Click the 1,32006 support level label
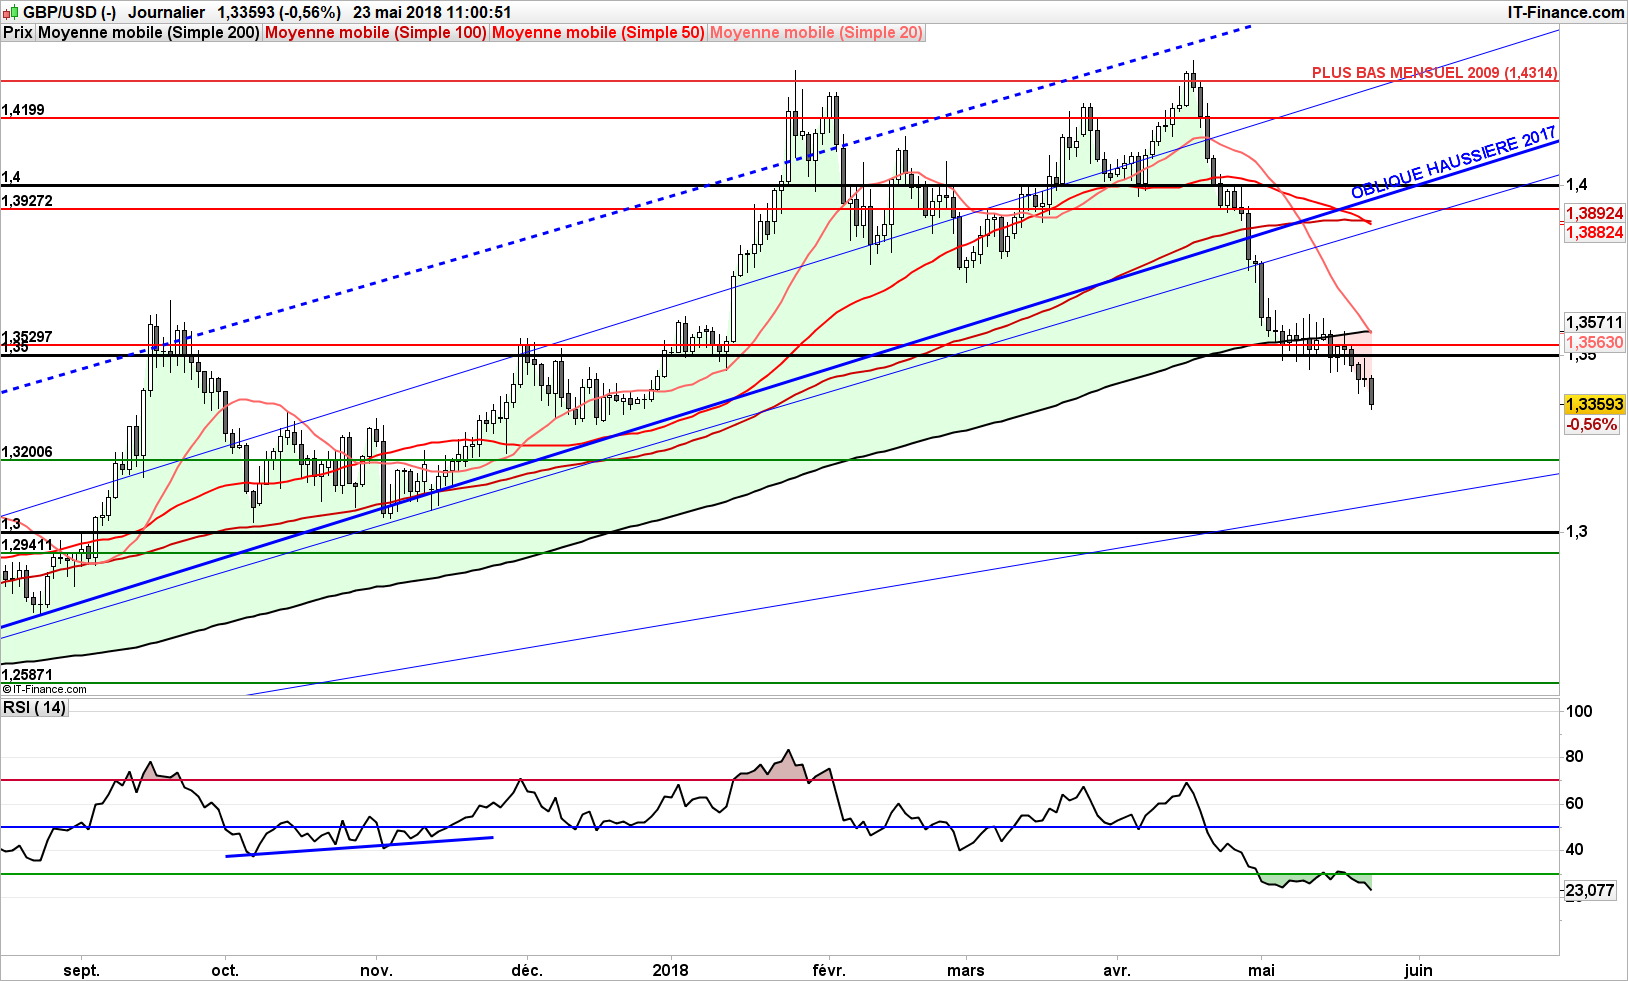Viewport: 1628px width, 981px height. coord(27,452)
